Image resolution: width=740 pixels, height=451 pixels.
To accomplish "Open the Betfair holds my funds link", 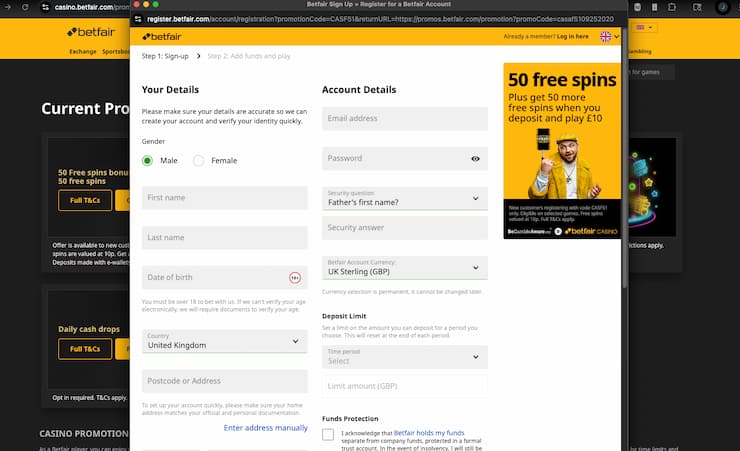I will click(x=429, y=433).
